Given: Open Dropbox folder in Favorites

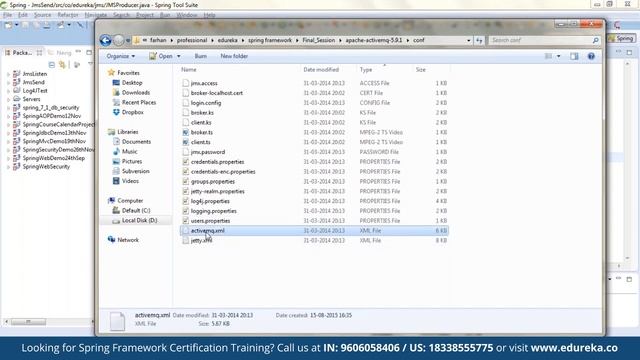Looking at the screenshot, I should coord(133,112).
